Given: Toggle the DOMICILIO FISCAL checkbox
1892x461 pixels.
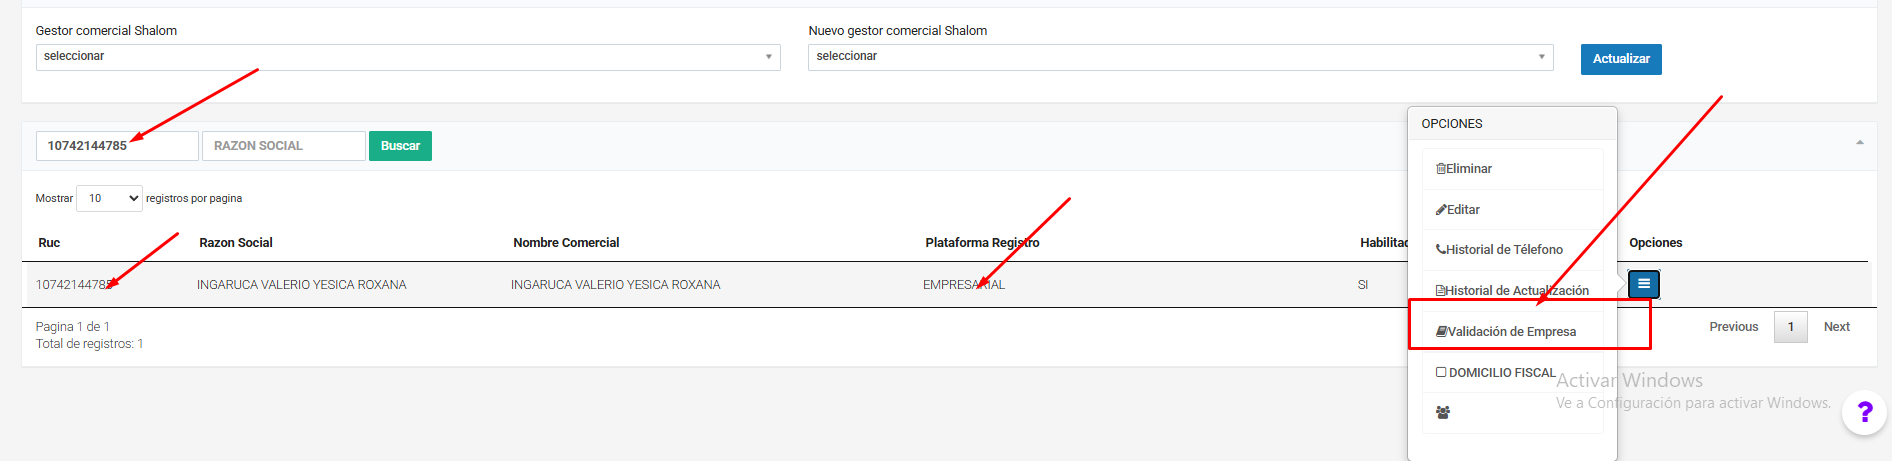Looking at the screenshot, I should pos(1441,372).
